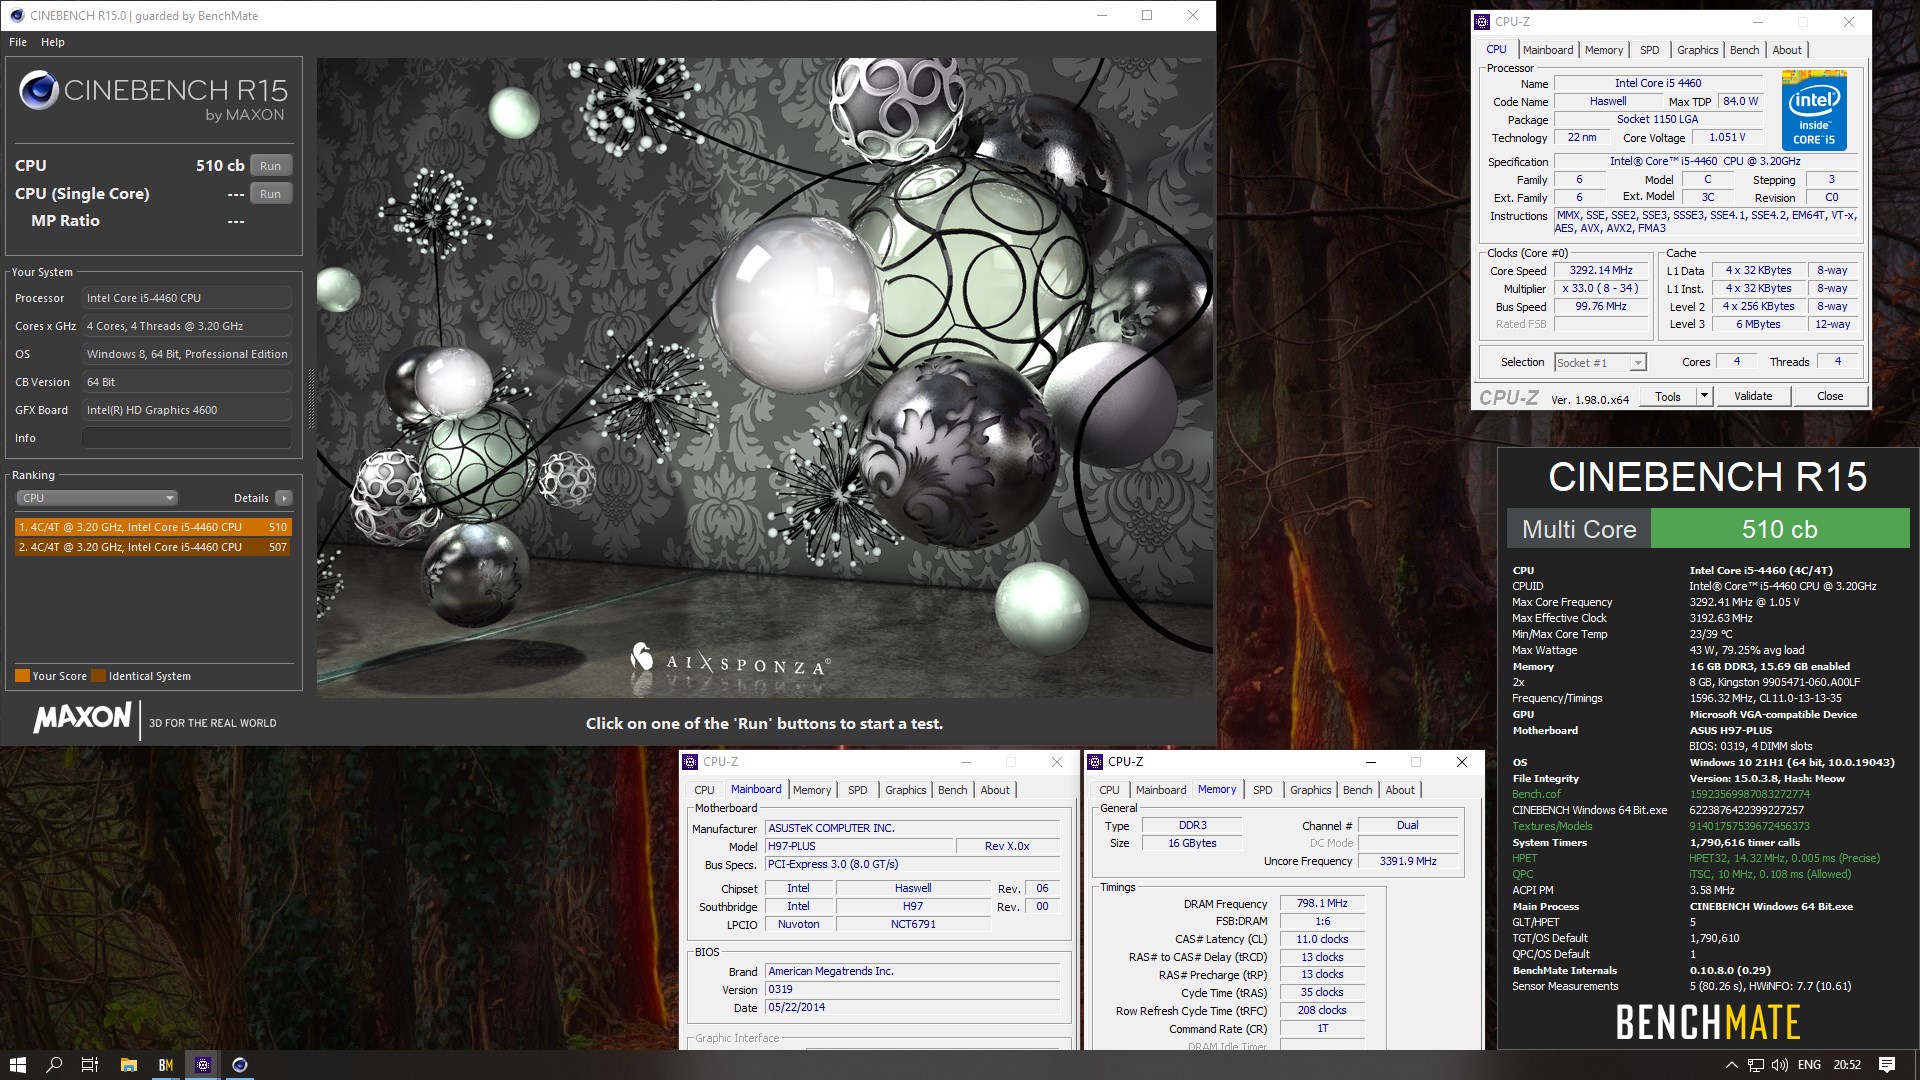Open Bench tab in top CPU-Z
Viewport: 1920px width, 1080px height.
point(1744,50)
